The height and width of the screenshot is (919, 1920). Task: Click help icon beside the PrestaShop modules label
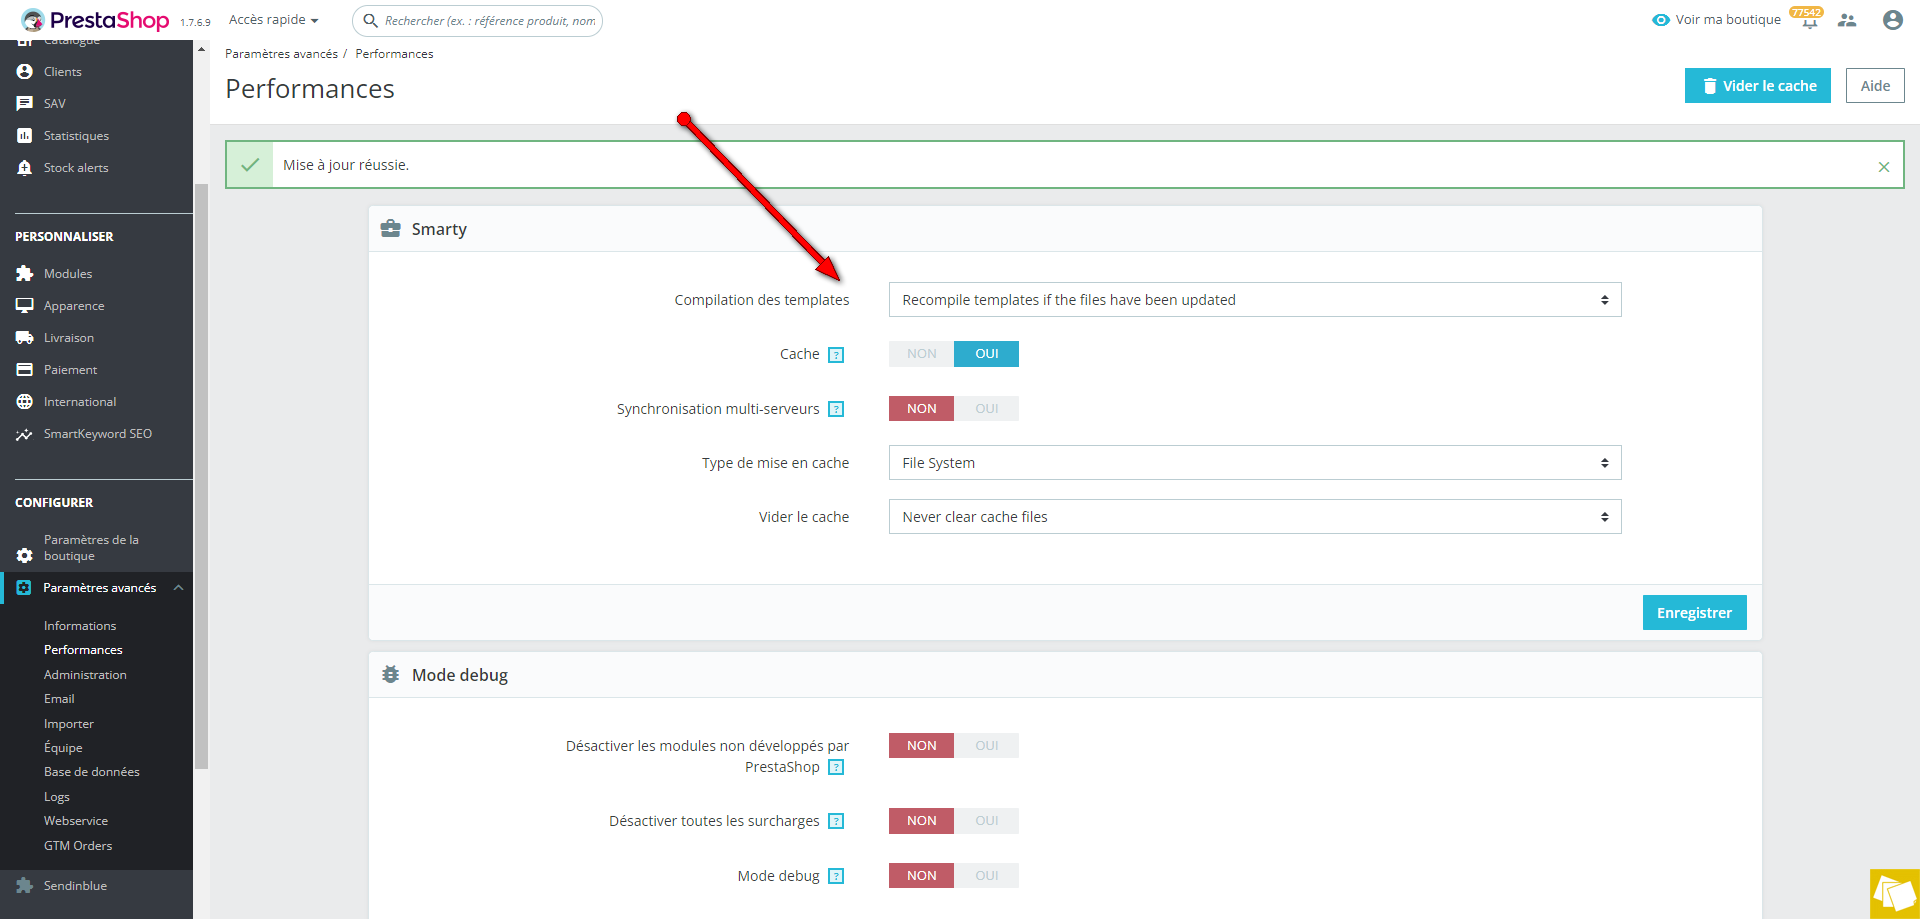click(x=837, y=767)
